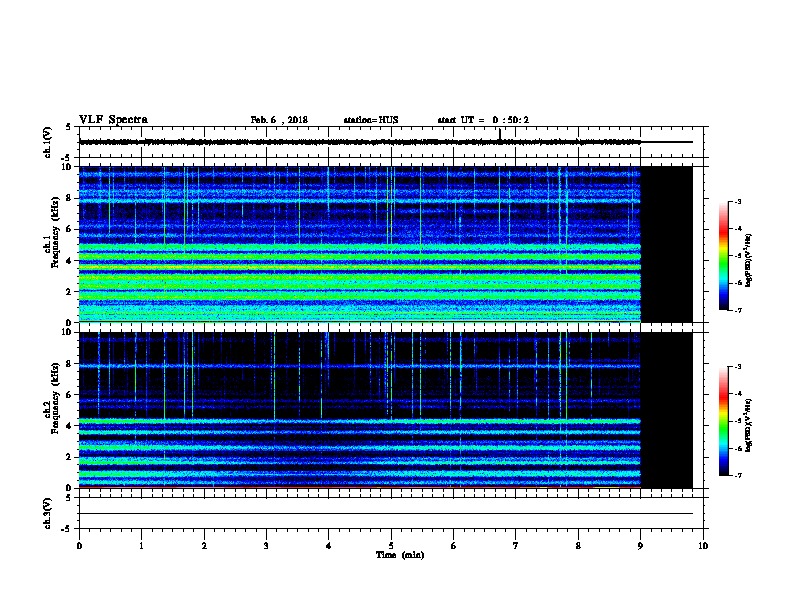Click the "6" kHz tick on ch.1 spectrogram
The image size is (792, 612).
click(x=70, y=229)
